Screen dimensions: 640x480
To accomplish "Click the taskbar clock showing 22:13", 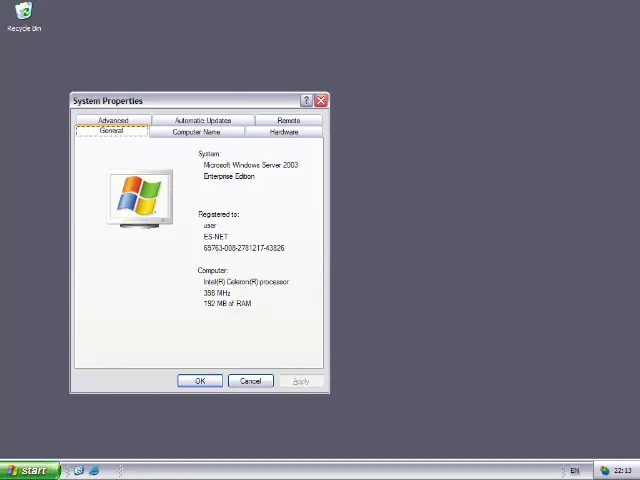I will point(623,471).
